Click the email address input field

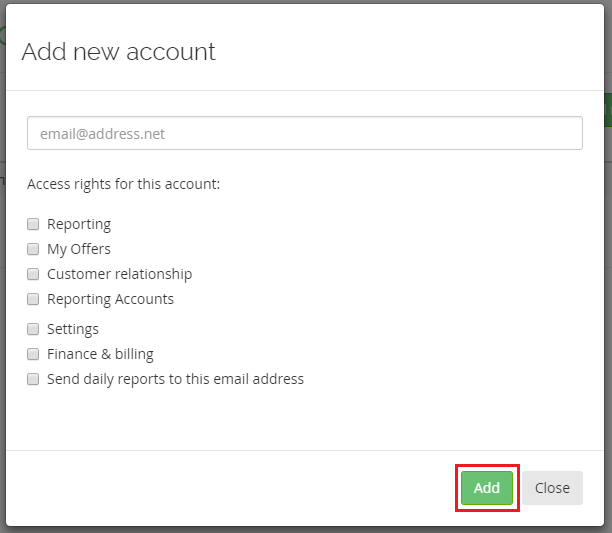coord(305,133)
